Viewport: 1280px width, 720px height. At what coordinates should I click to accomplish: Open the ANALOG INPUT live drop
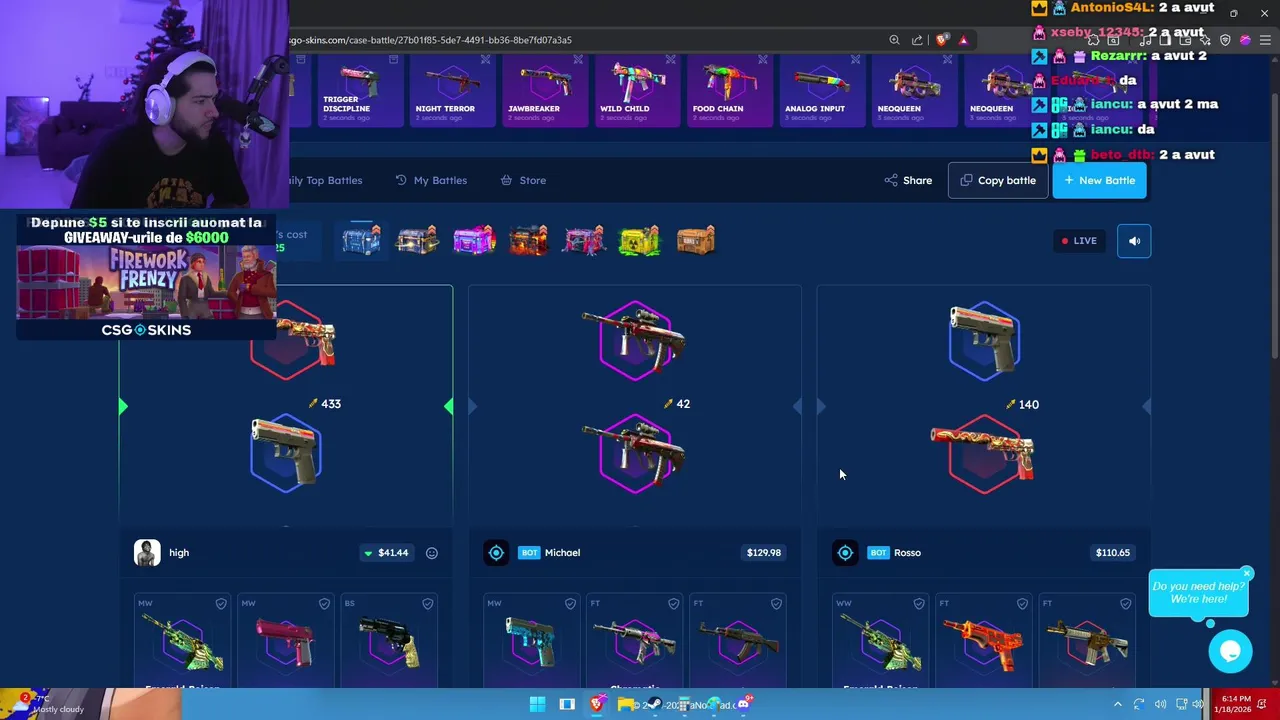coord(822,90)
